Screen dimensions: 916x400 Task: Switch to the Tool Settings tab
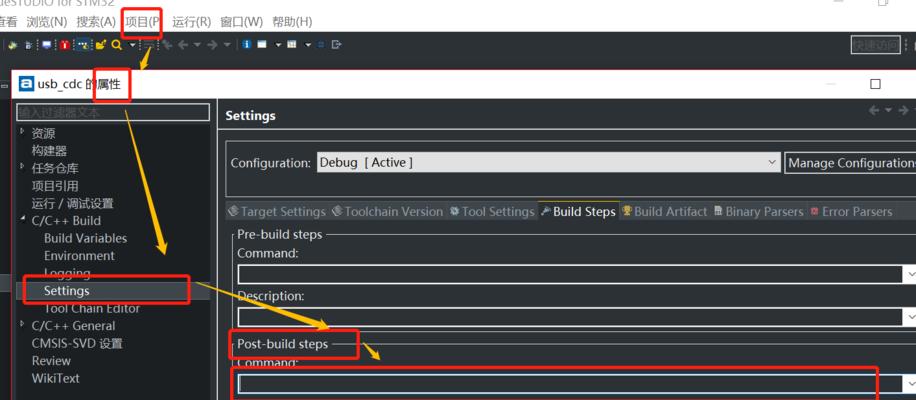pyautogui.click(x=491, y=211)
